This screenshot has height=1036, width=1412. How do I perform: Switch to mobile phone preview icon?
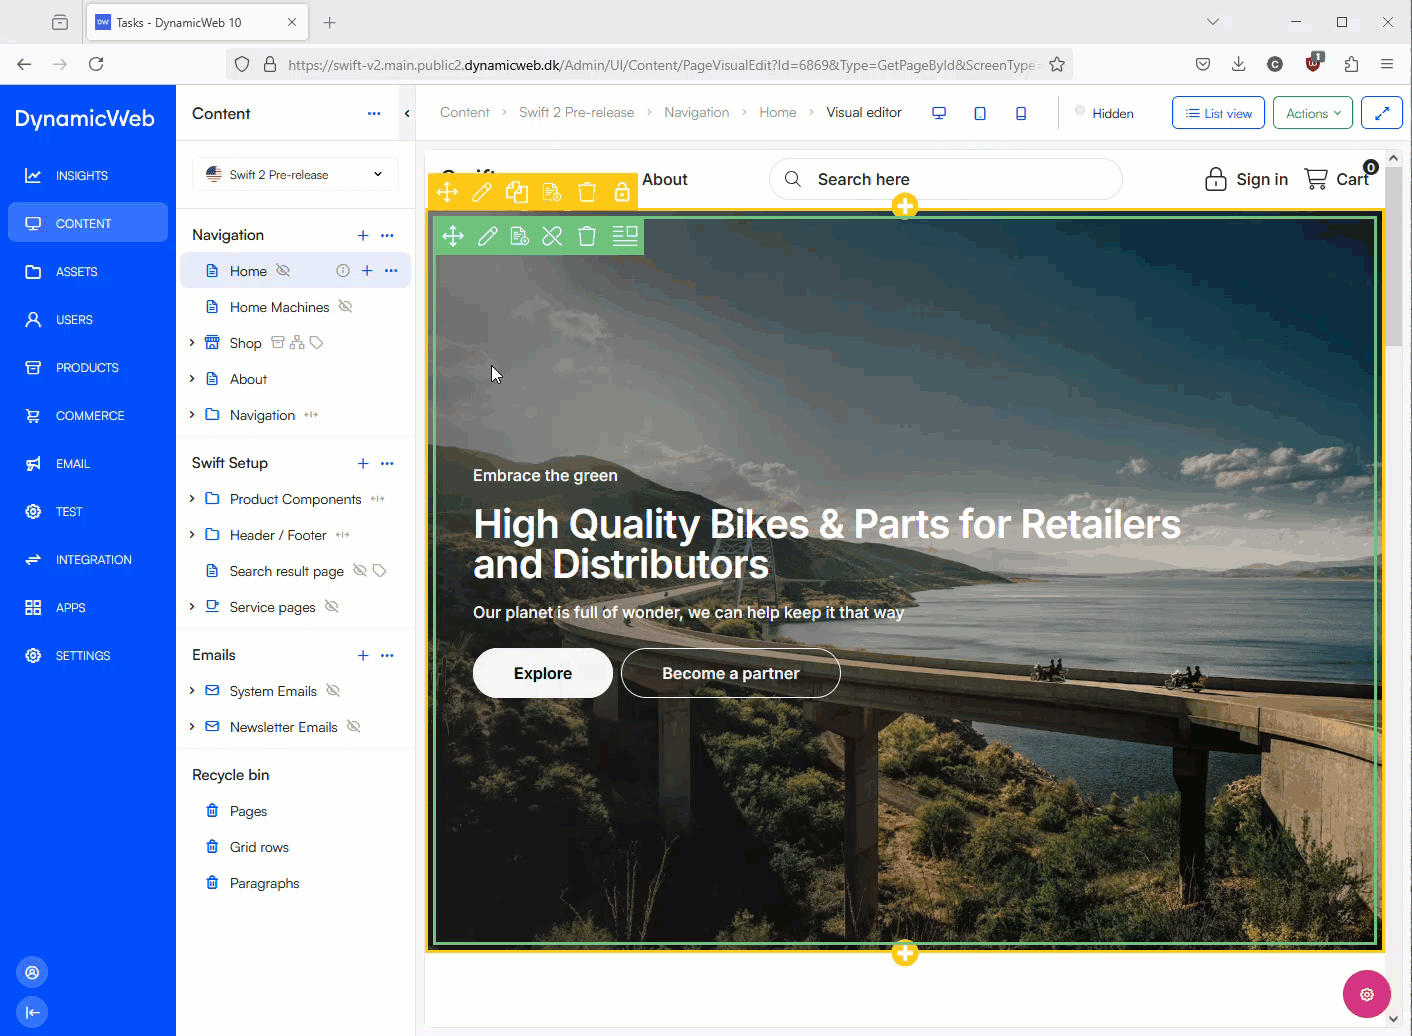[x=1021, y=114]
